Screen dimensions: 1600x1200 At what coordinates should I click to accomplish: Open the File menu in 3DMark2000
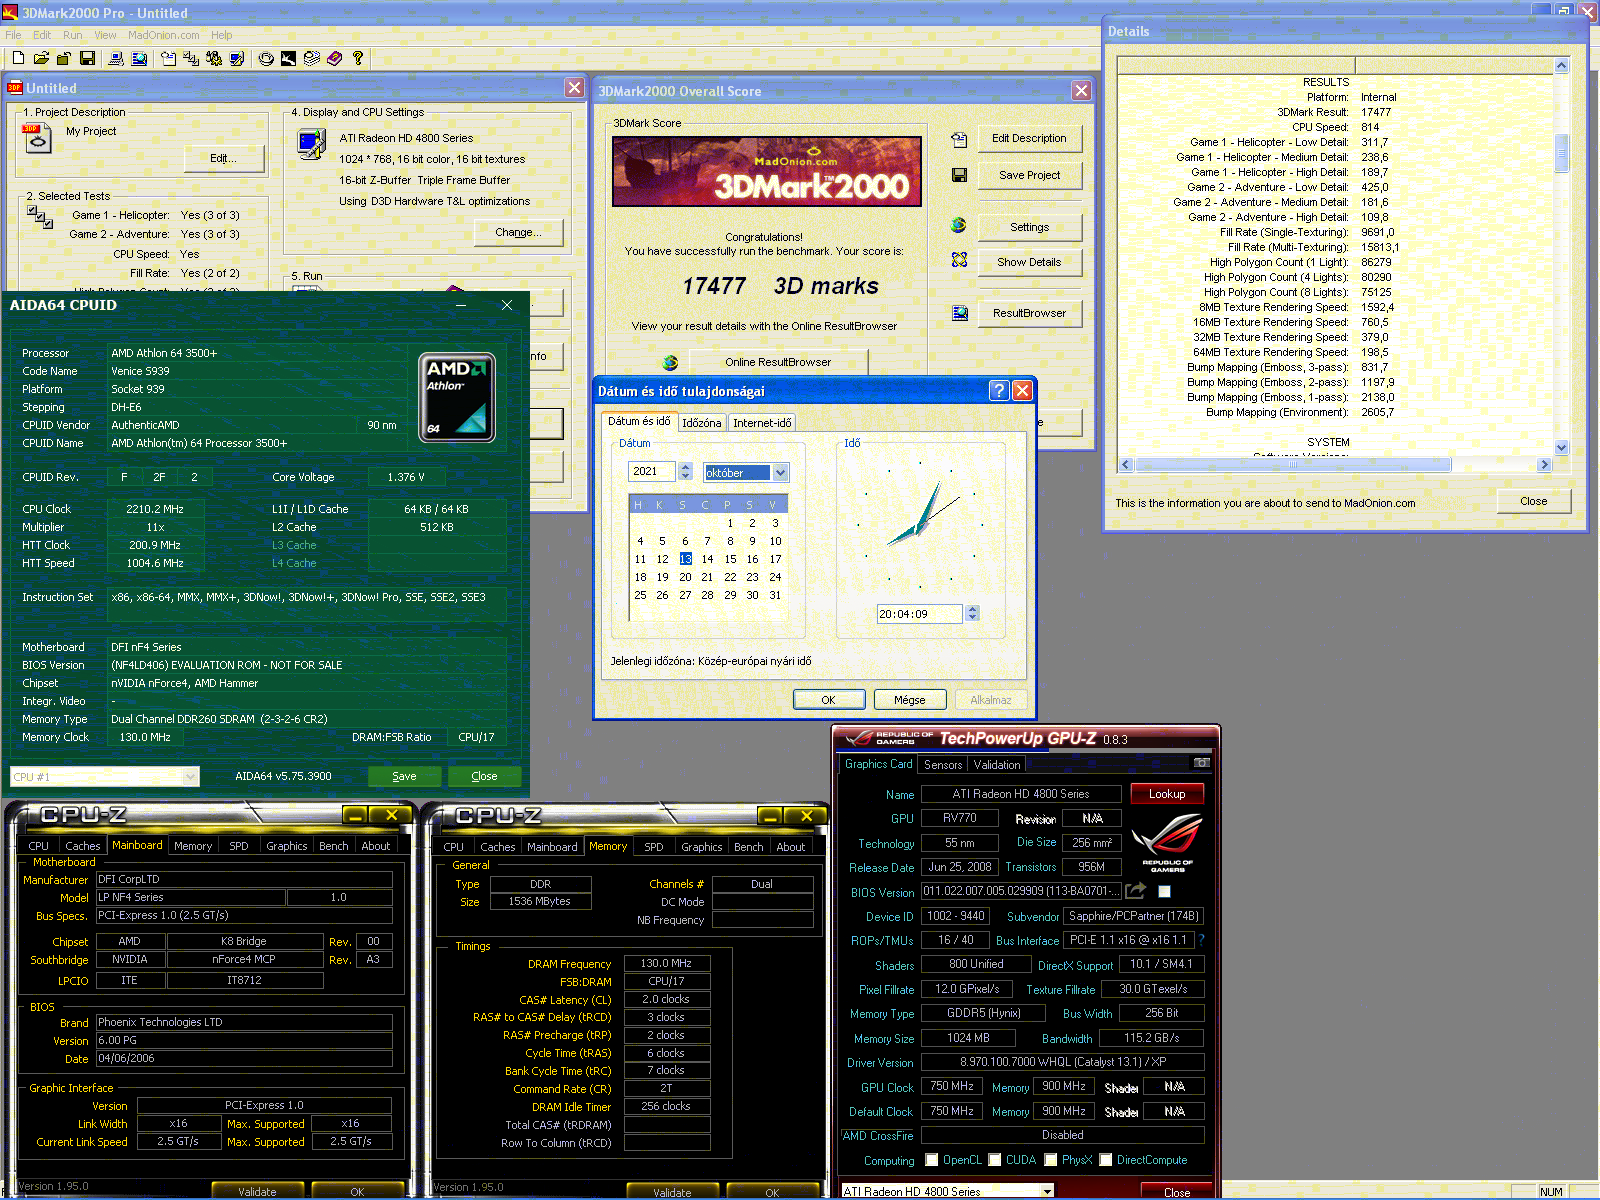13,35
